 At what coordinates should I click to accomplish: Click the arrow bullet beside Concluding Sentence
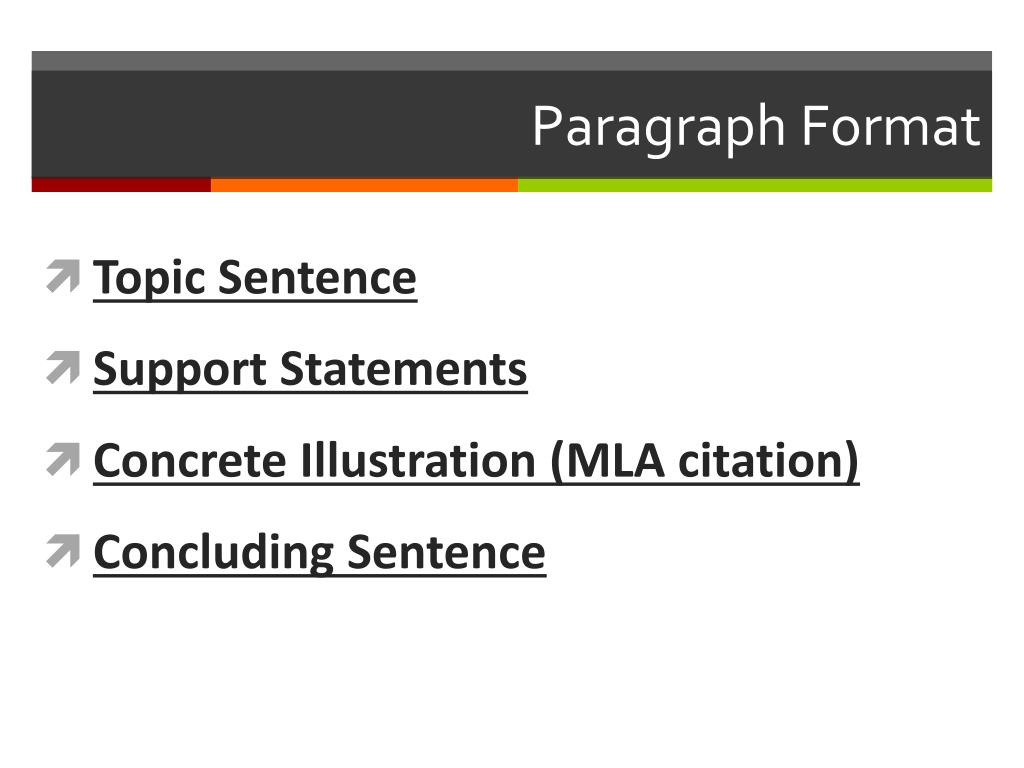[63, 551]
